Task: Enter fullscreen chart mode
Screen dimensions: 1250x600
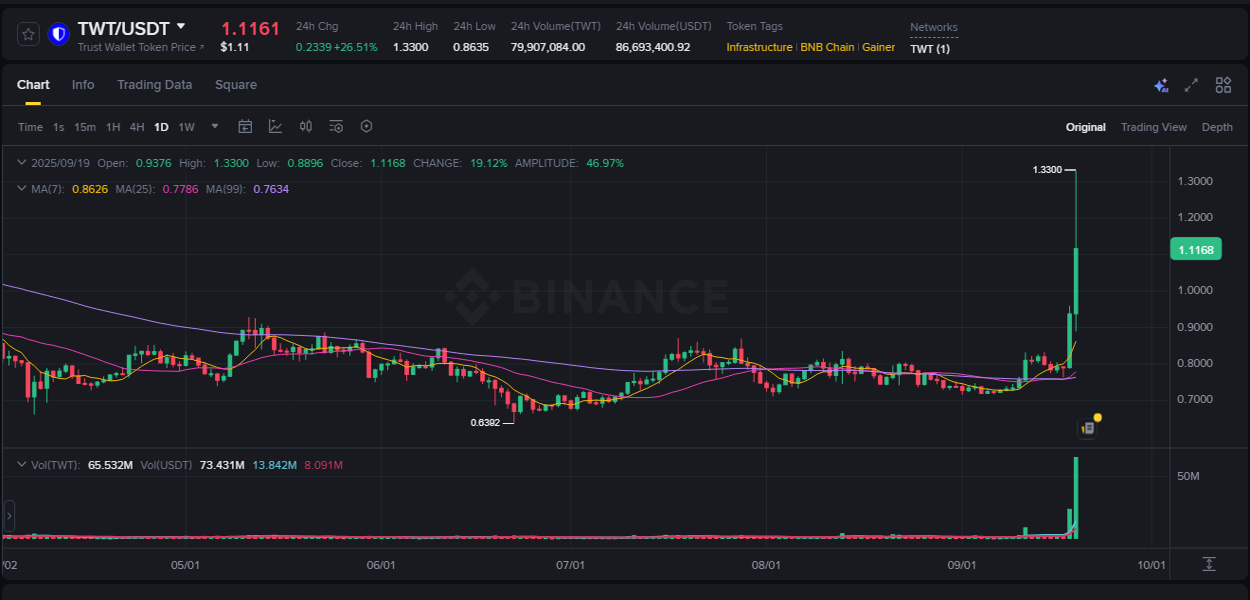Action: point(1190,86)
